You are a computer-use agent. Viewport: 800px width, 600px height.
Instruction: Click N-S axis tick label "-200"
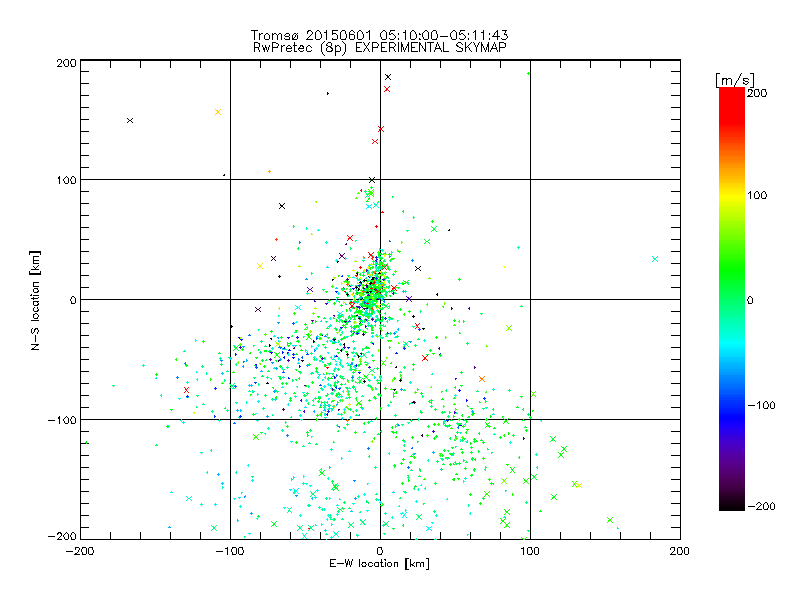(x=62, y=536)
